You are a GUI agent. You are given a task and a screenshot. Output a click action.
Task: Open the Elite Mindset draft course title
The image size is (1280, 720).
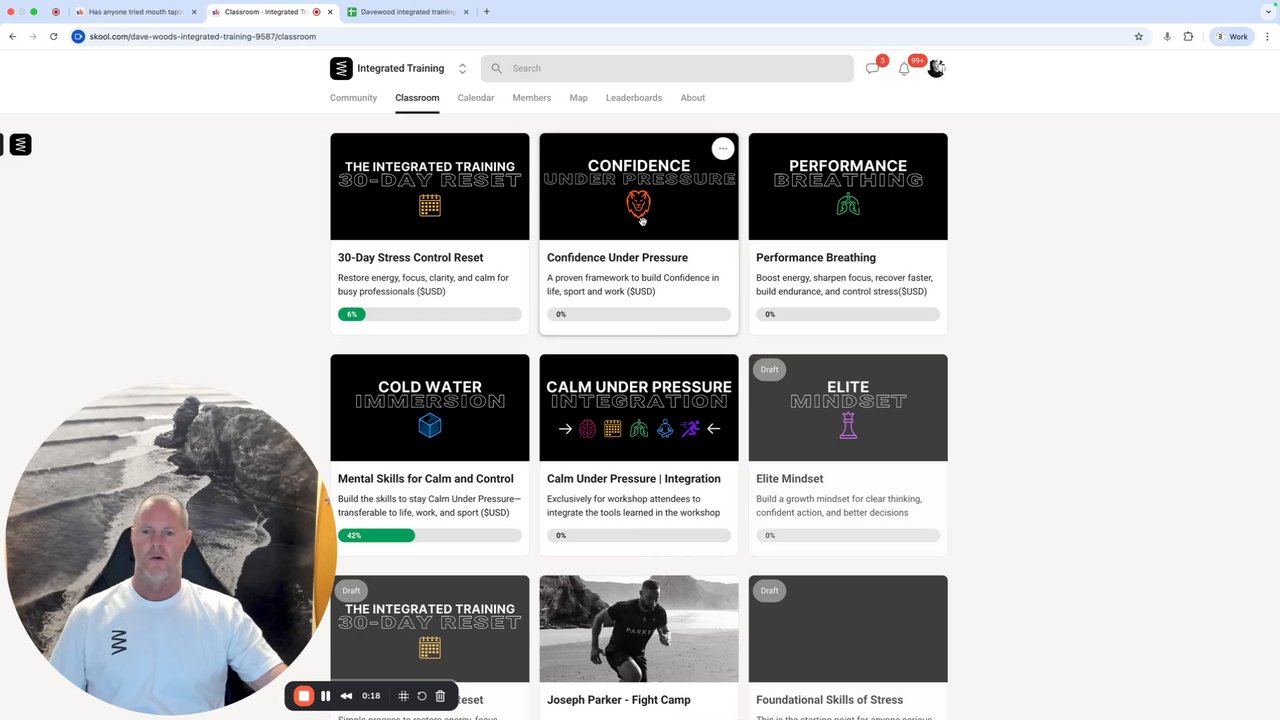coord(790,479)
